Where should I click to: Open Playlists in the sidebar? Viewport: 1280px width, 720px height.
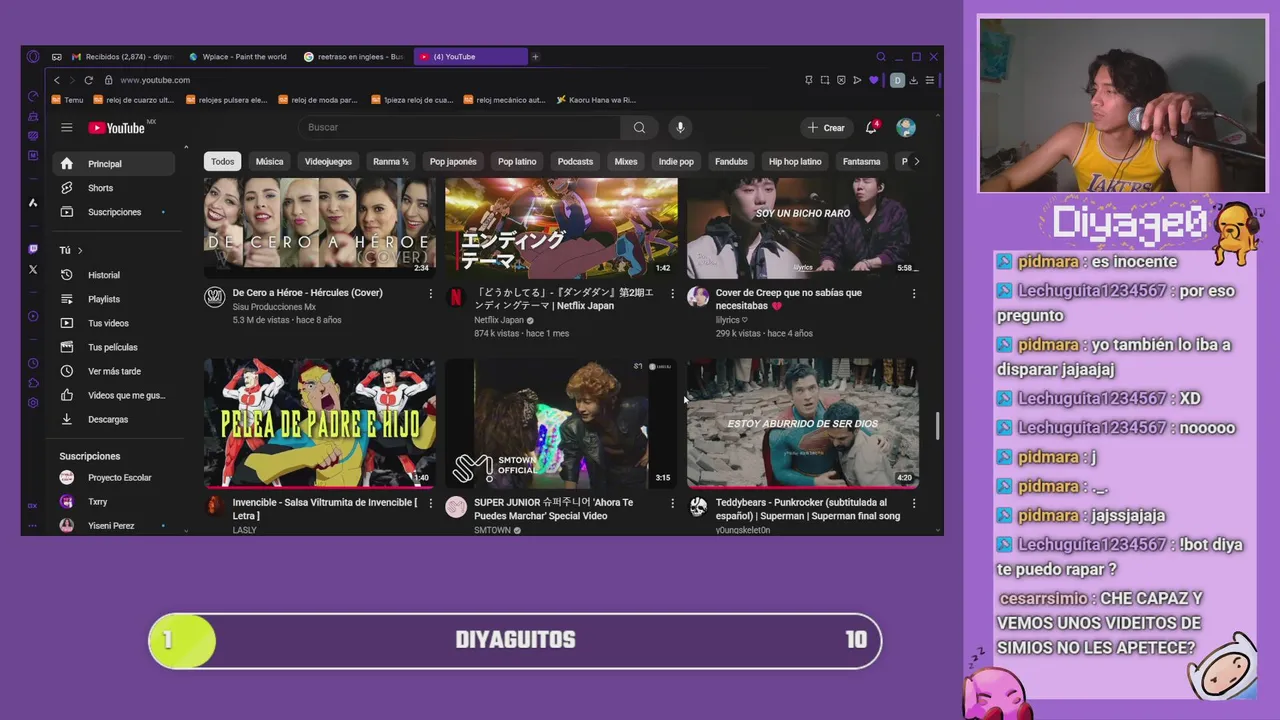tap(114, 299)
